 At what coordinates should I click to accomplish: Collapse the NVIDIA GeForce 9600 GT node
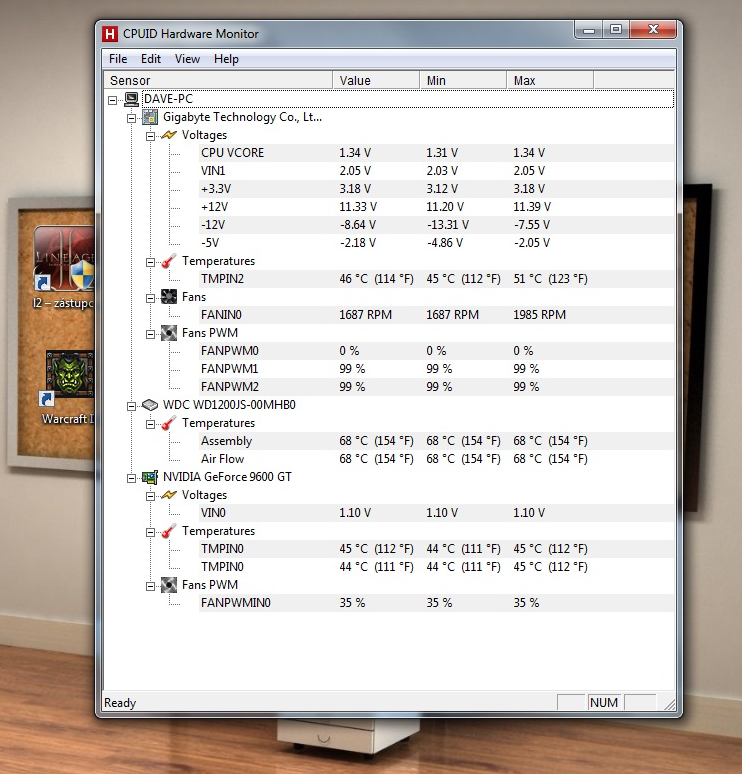(131, 478)
